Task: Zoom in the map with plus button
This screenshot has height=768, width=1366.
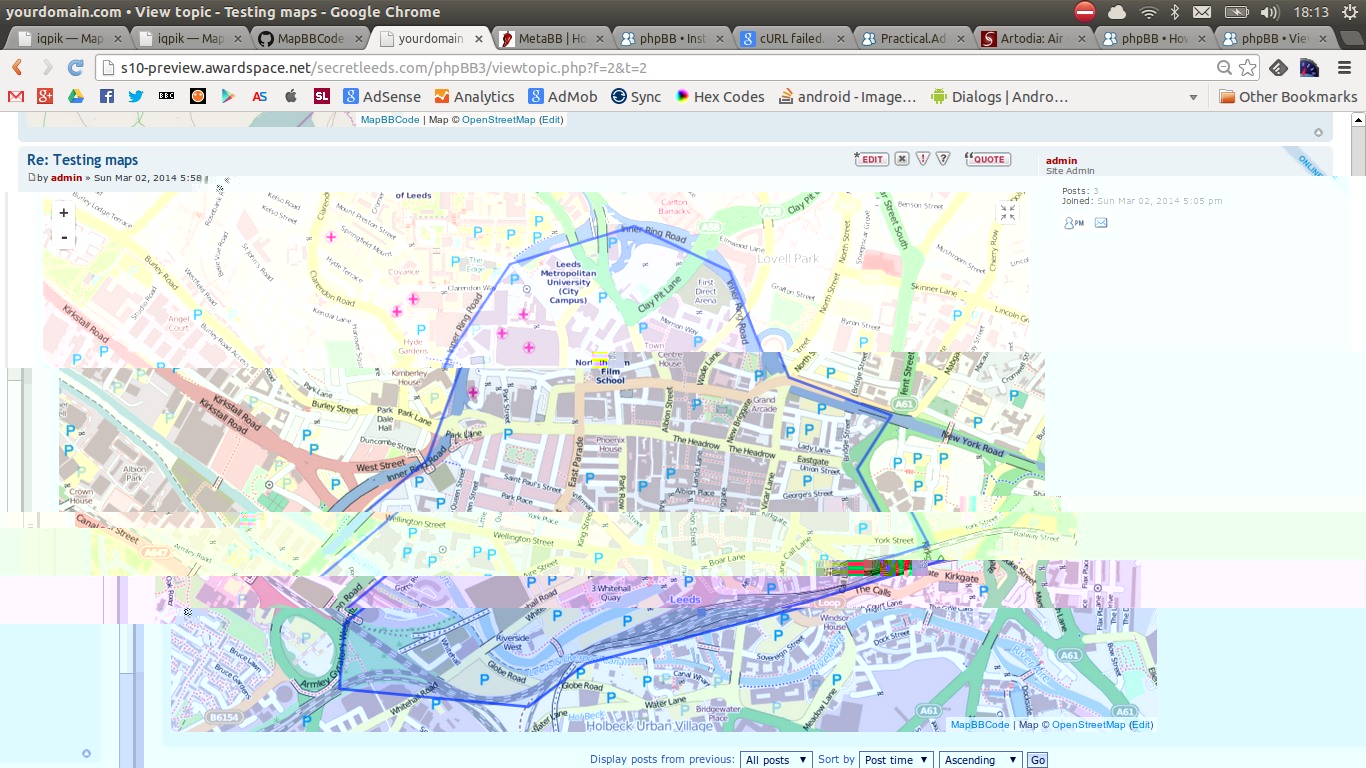Action: pos(64,213)
